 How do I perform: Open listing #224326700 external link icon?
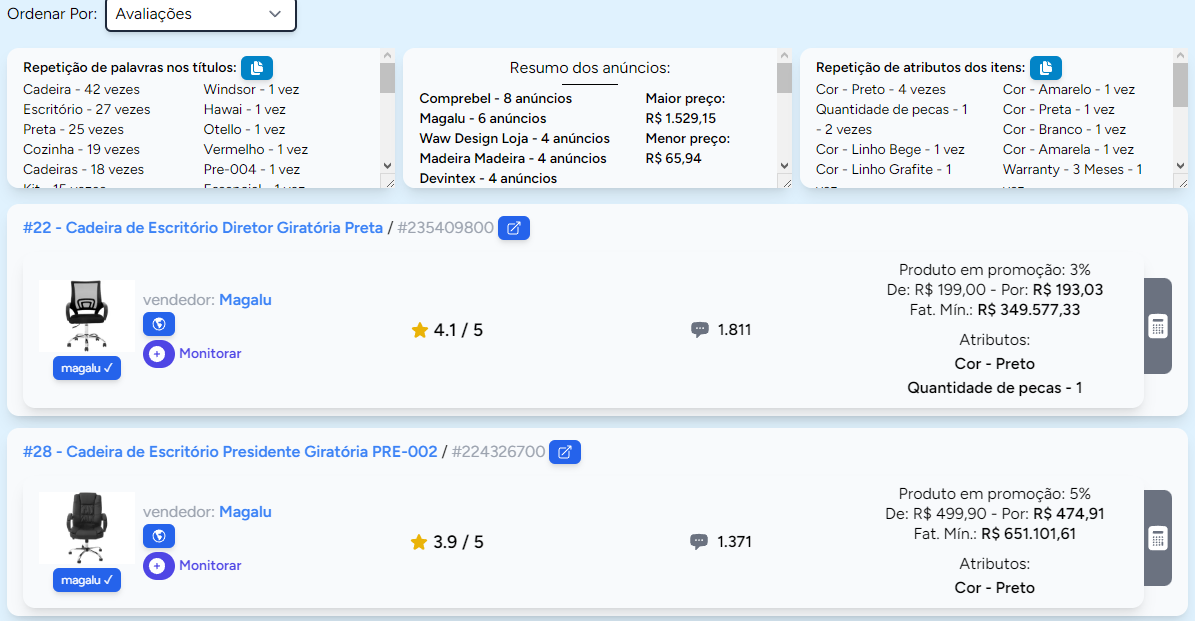pyautogui.click(x=565, y=452)
